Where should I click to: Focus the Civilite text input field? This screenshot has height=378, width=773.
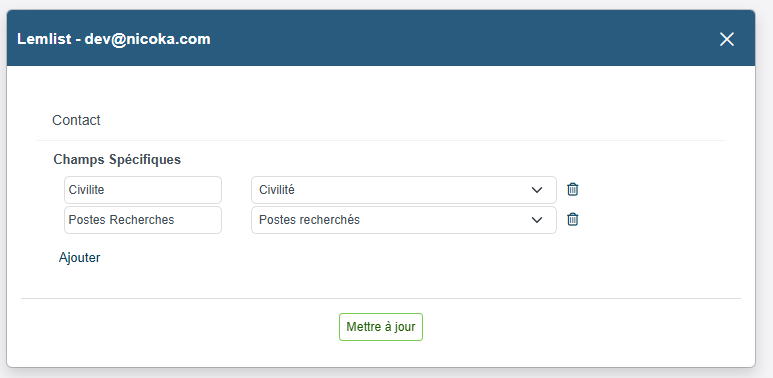pos(143,190)
